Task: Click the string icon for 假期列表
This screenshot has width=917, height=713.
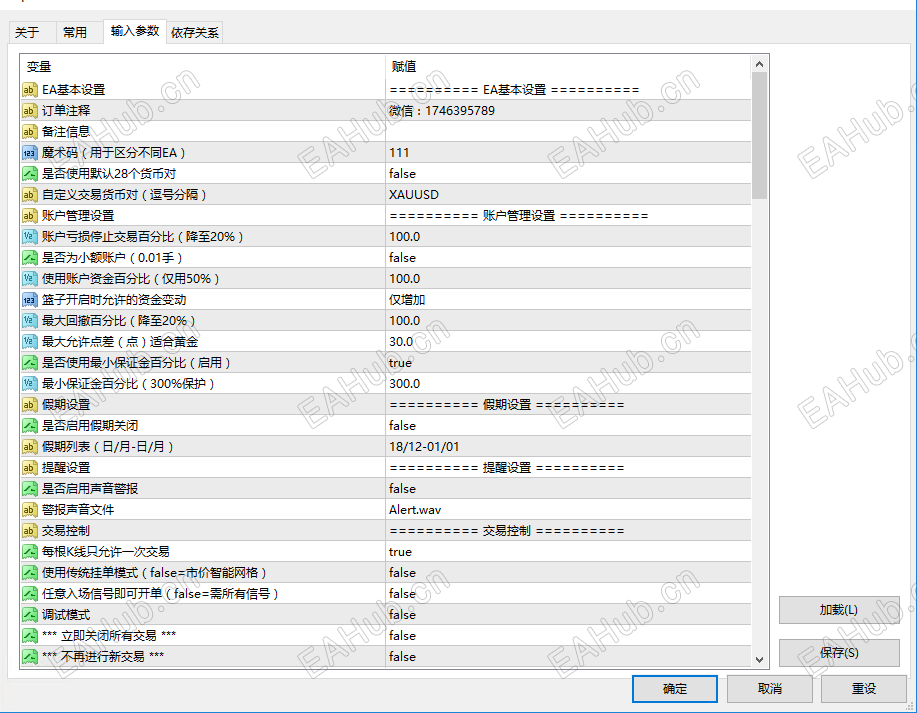Action: coord(29,447)
